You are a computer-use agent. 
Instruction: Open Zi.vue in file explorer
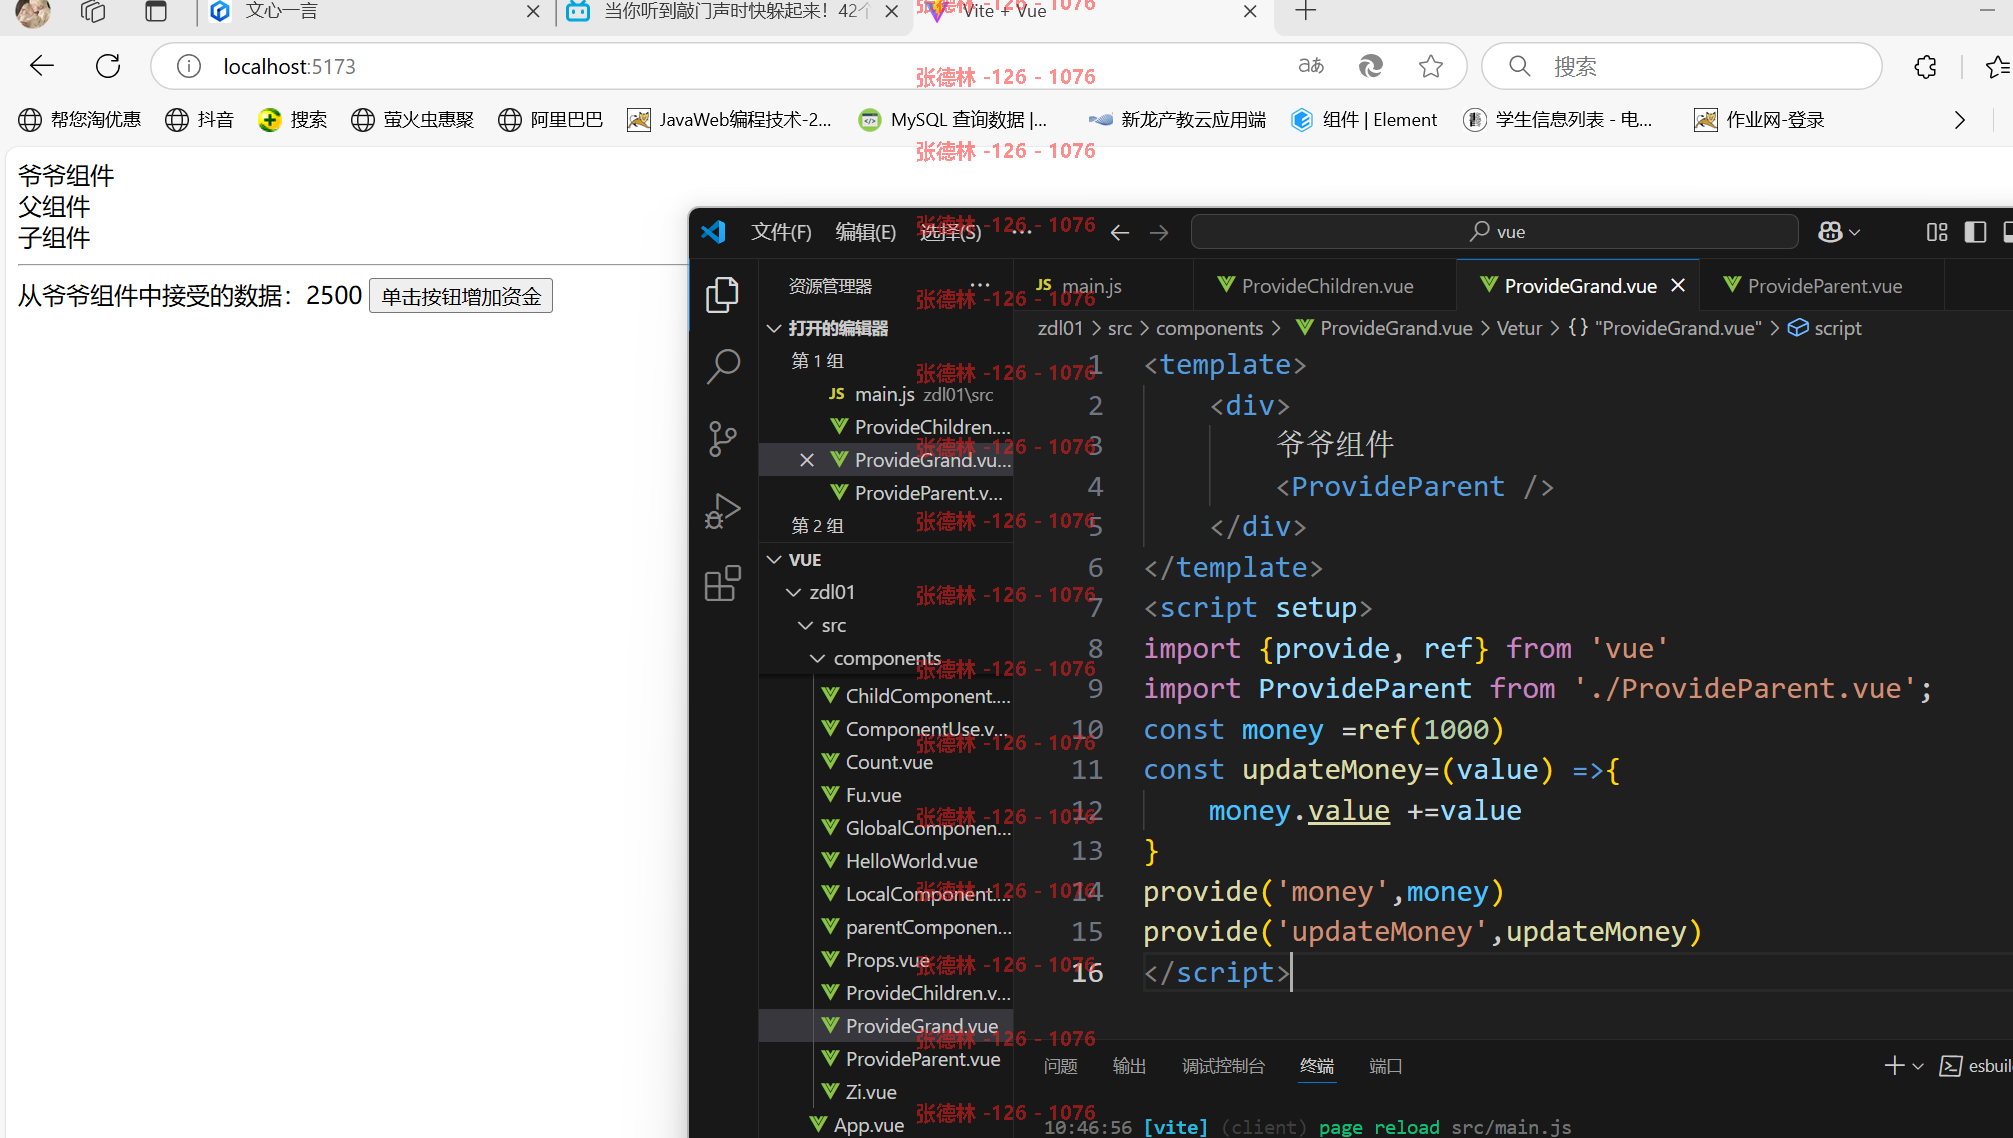click(871, 1092)
